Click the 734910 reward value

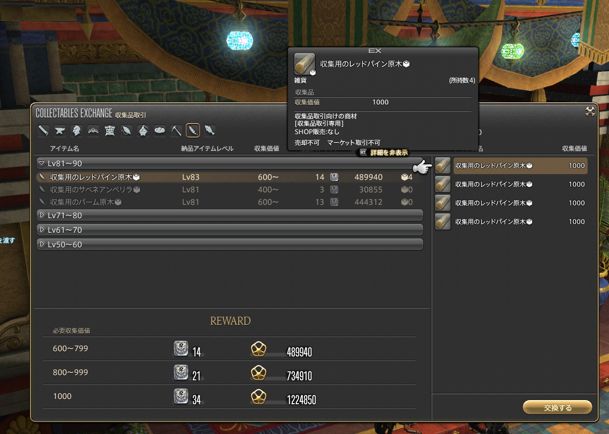[x=299, y=376]
